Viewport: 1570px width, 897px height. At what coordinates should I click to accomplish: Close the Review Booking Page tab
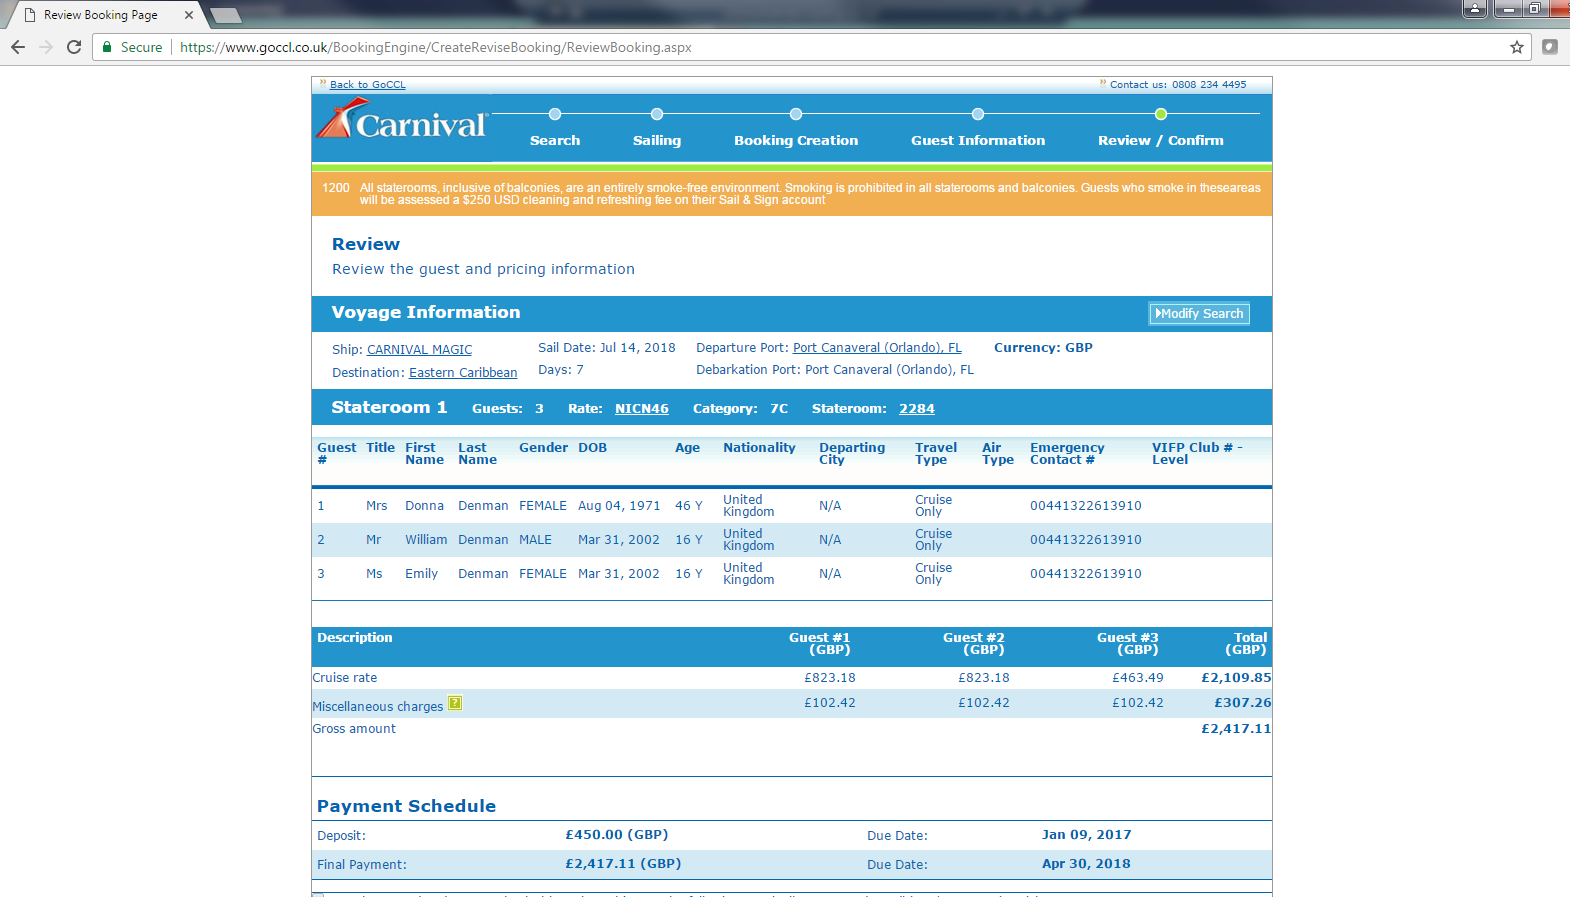189,15
